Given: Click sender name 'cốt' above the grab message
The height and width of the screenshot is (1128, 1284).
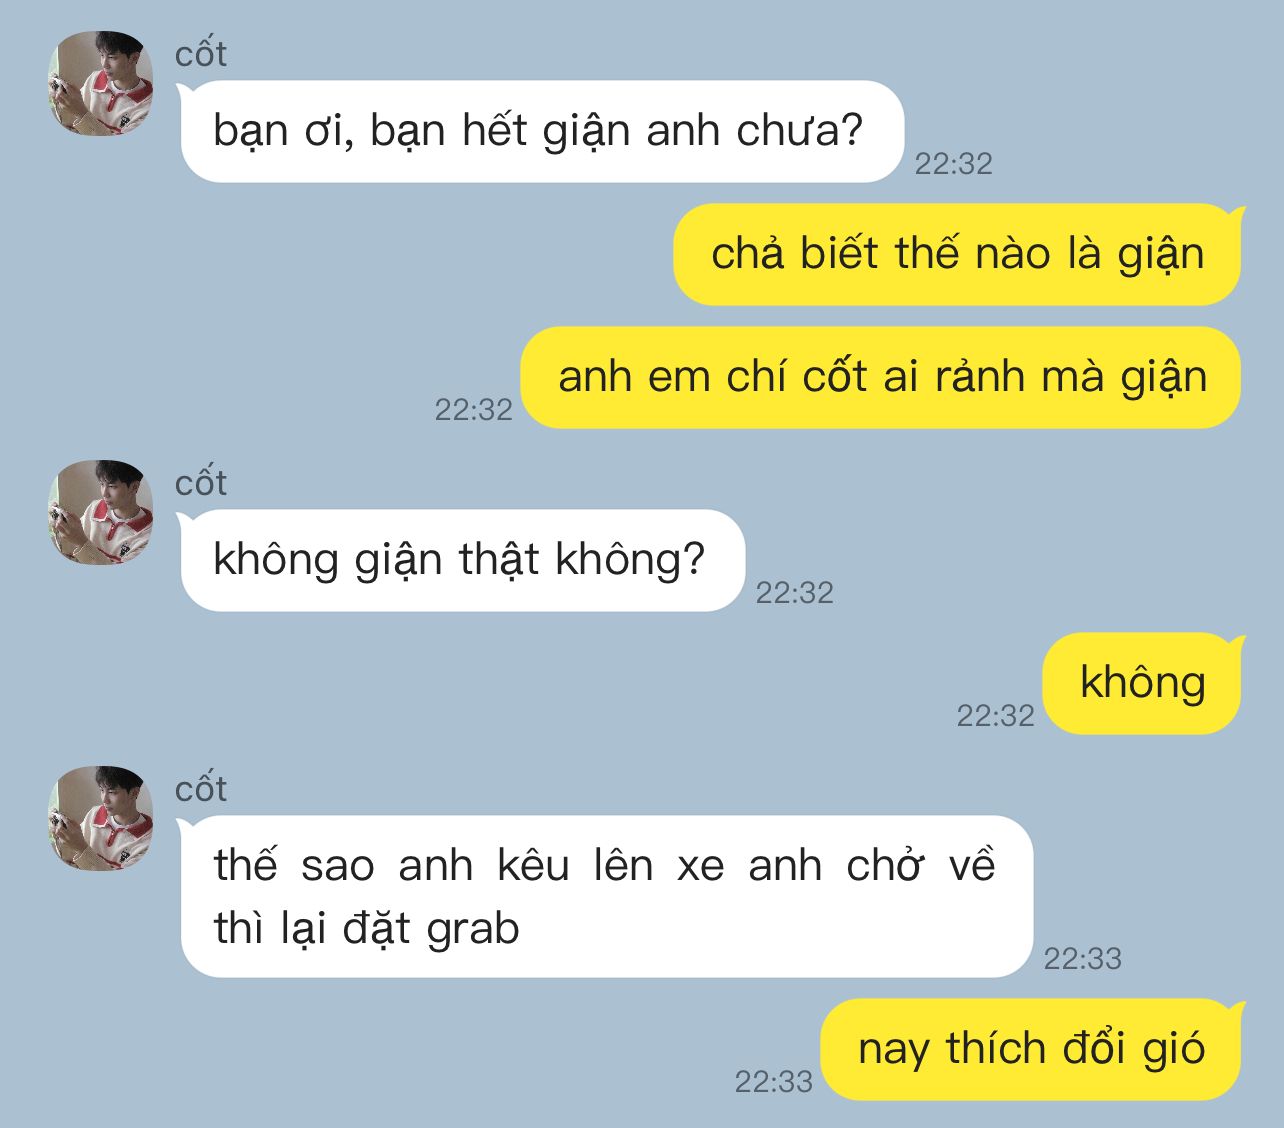Looking at the screenshot, I should (201, 789).
